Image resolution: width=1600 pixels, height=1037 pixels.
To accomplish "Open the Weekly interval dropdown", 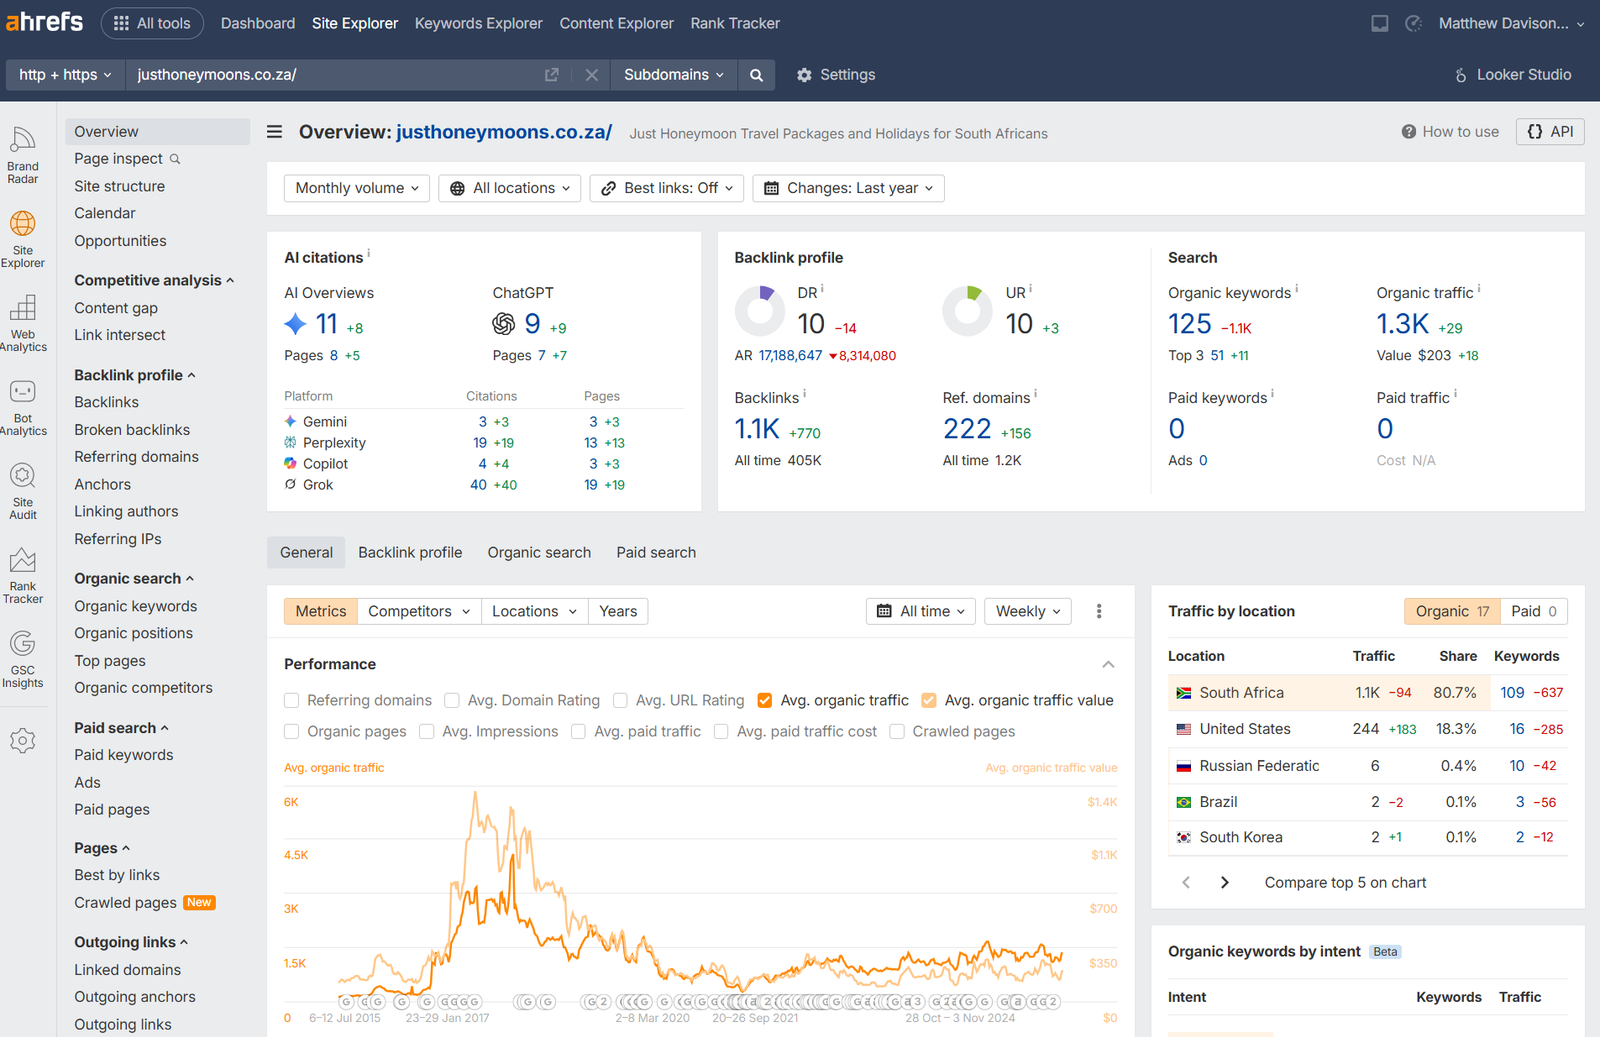I will [x=1028, y=611].
